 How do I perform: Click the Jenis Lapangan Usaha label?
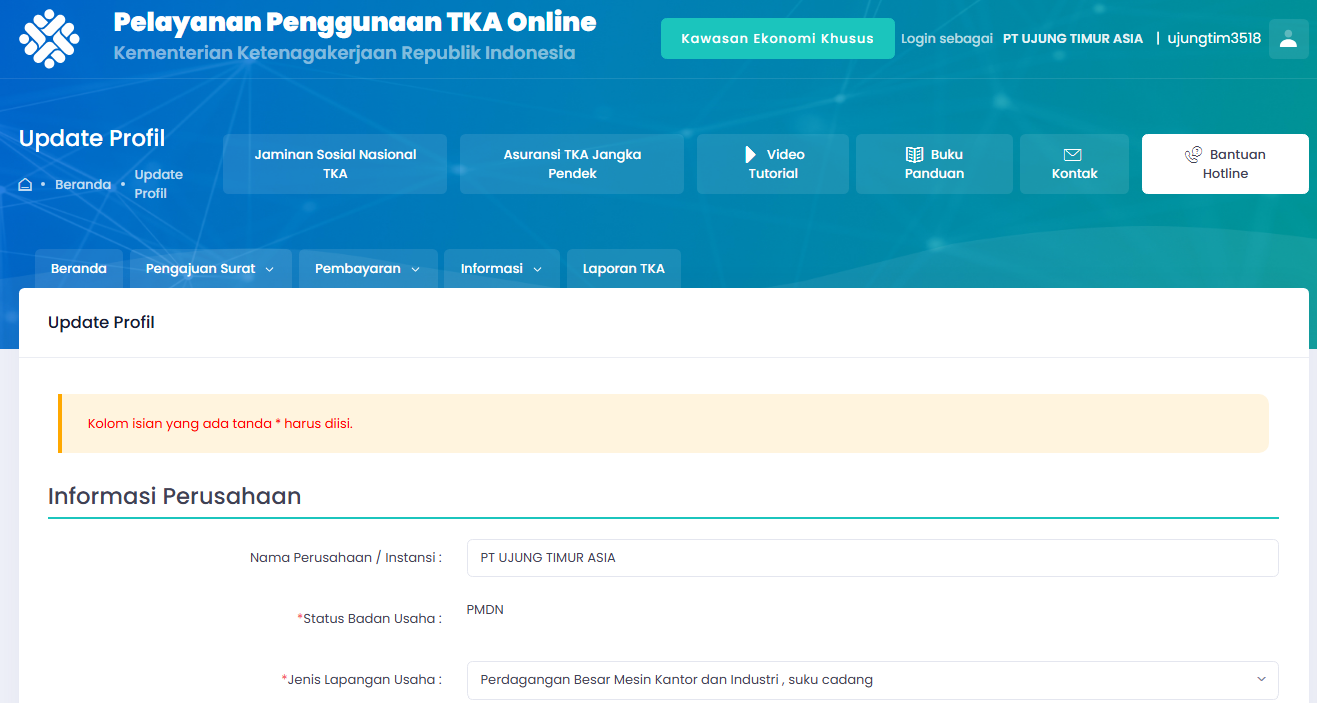[362, 680]
